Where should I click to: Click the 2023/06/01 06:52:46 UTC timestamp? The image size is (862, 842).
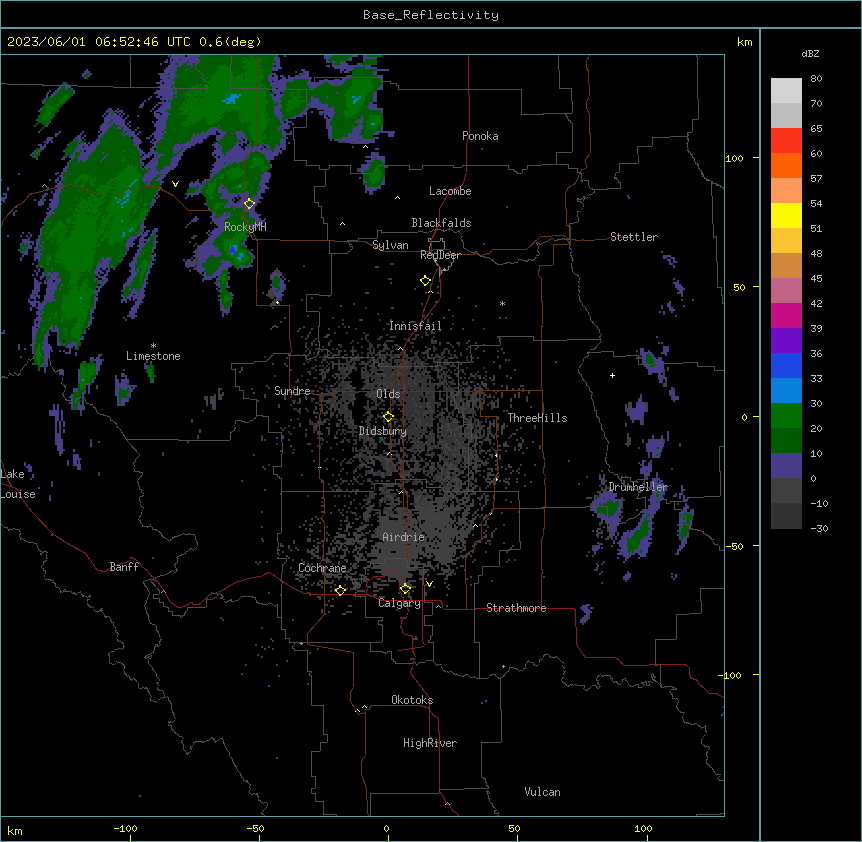99,42
